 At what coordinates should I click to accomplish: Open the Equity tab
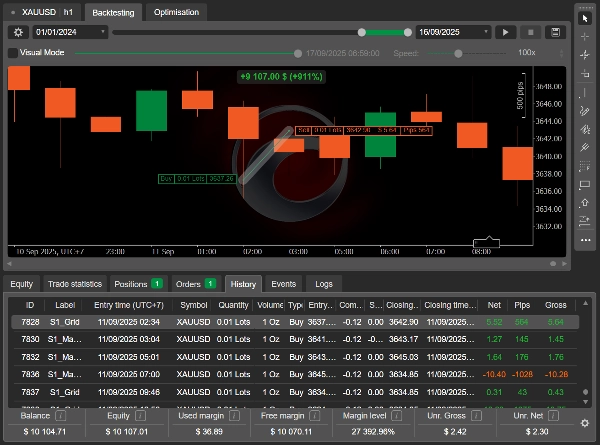pyautogui.click(x=21, y=284)
